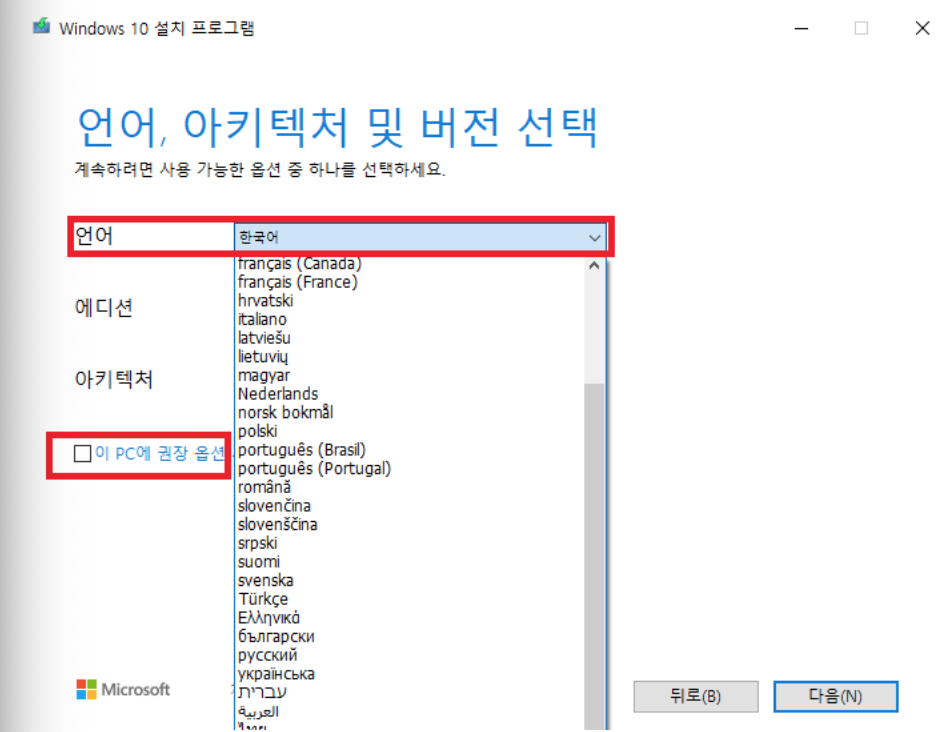Select 'português (Portugal)' option

tap(410, 469)
